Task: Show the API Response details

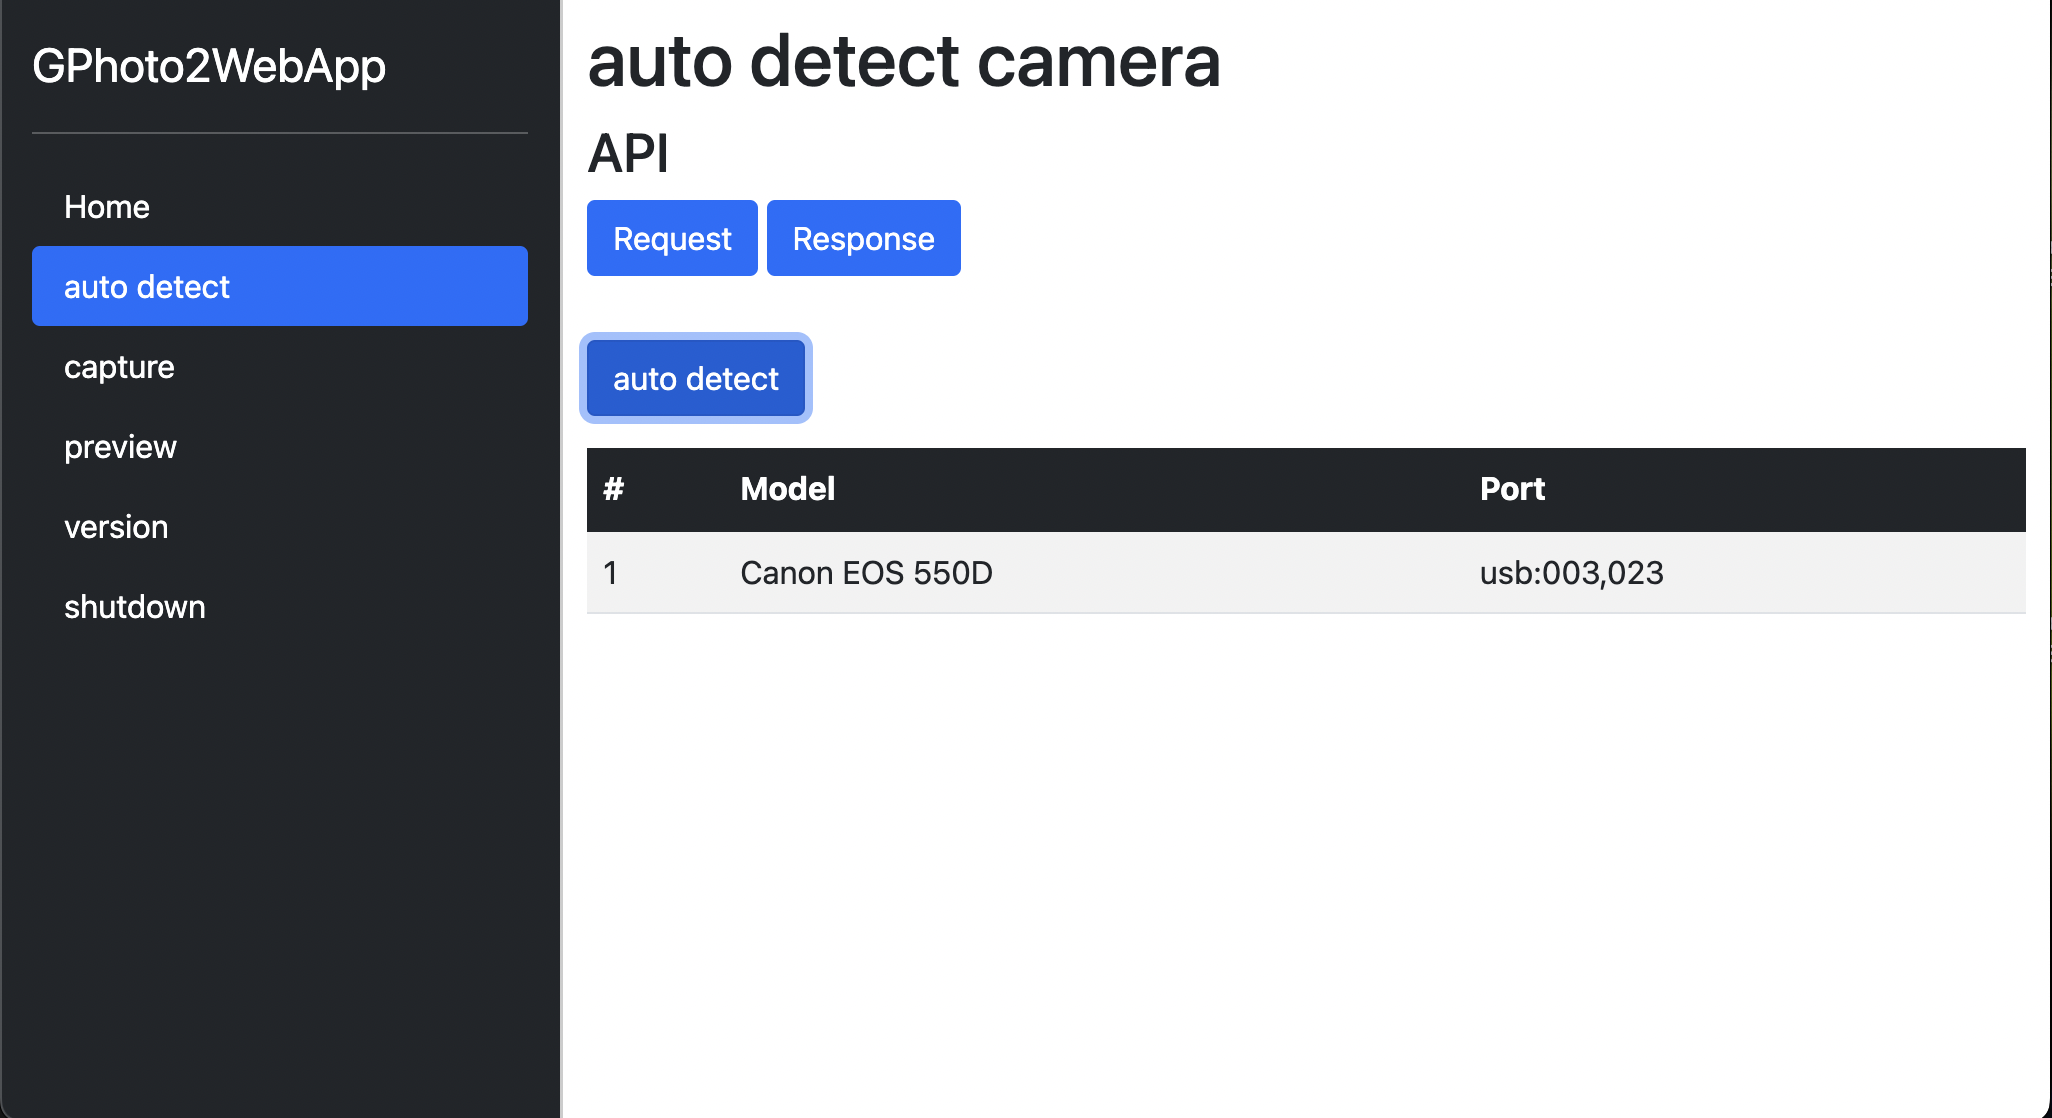Action: (x=864, y=238)
